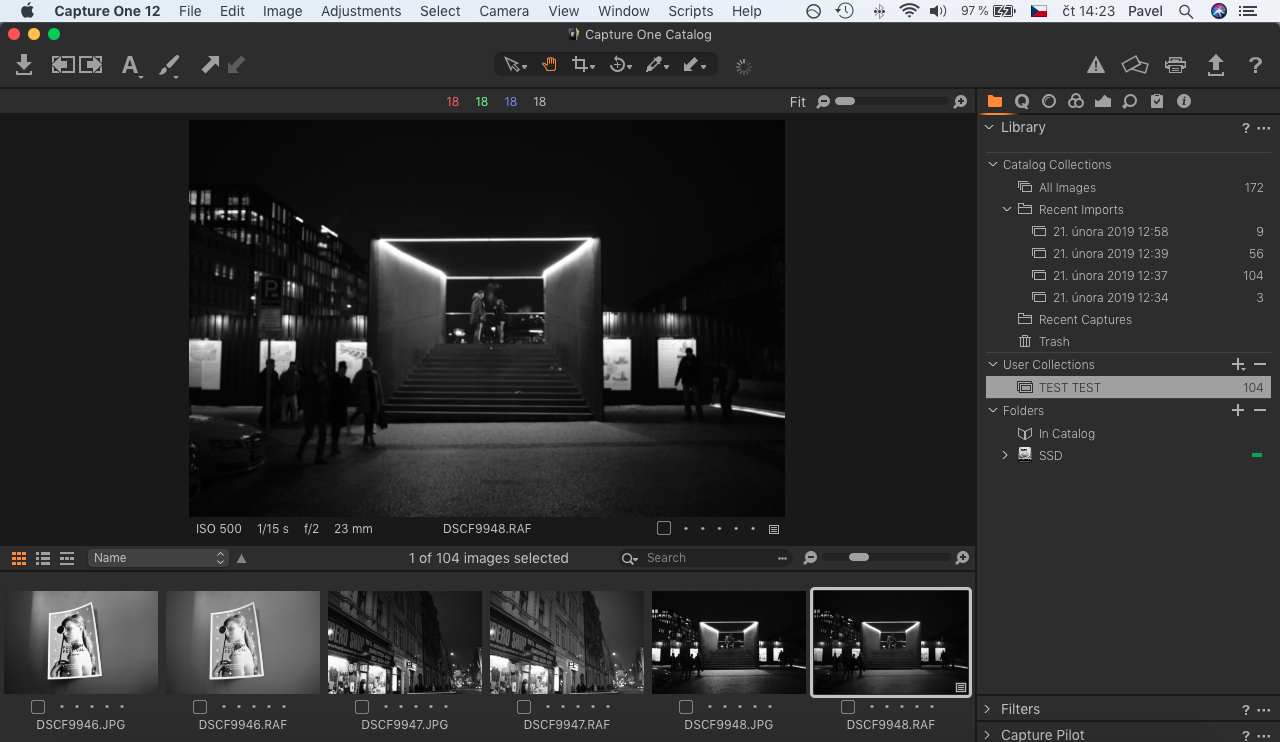Open the Name sort dropdown

pyautogui.click(x=158, y=558)
